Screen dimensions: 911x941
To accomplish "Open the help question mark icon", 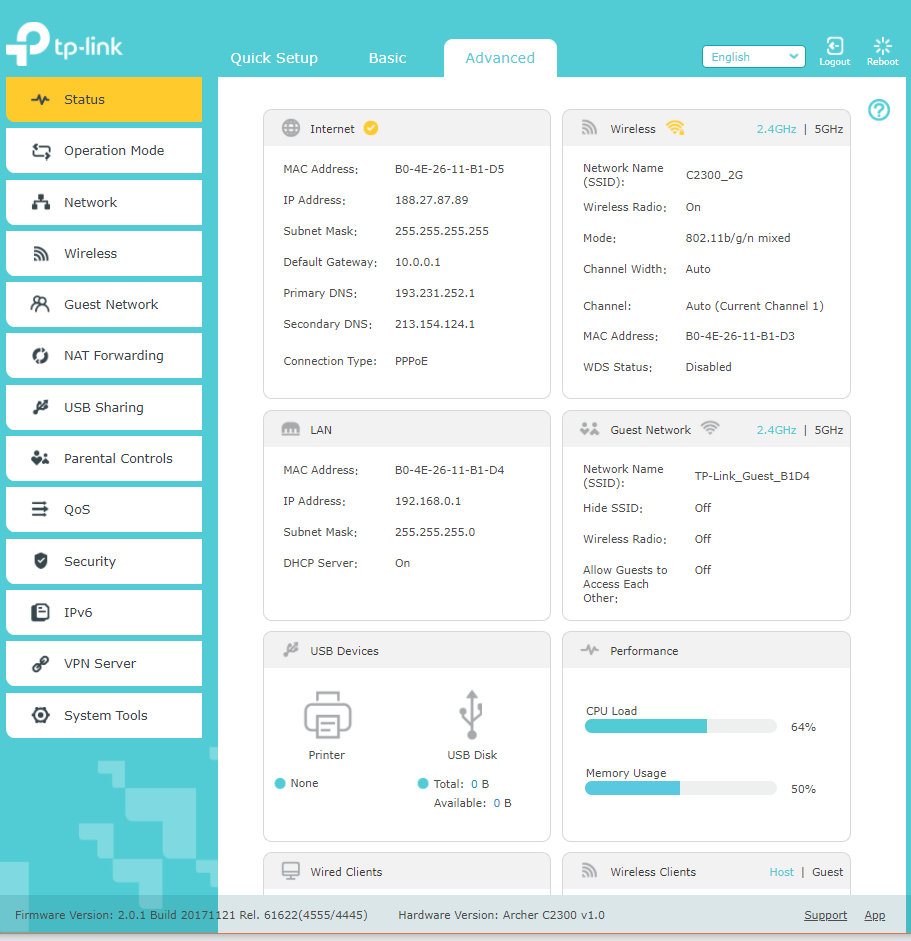I will coord(879,110).
